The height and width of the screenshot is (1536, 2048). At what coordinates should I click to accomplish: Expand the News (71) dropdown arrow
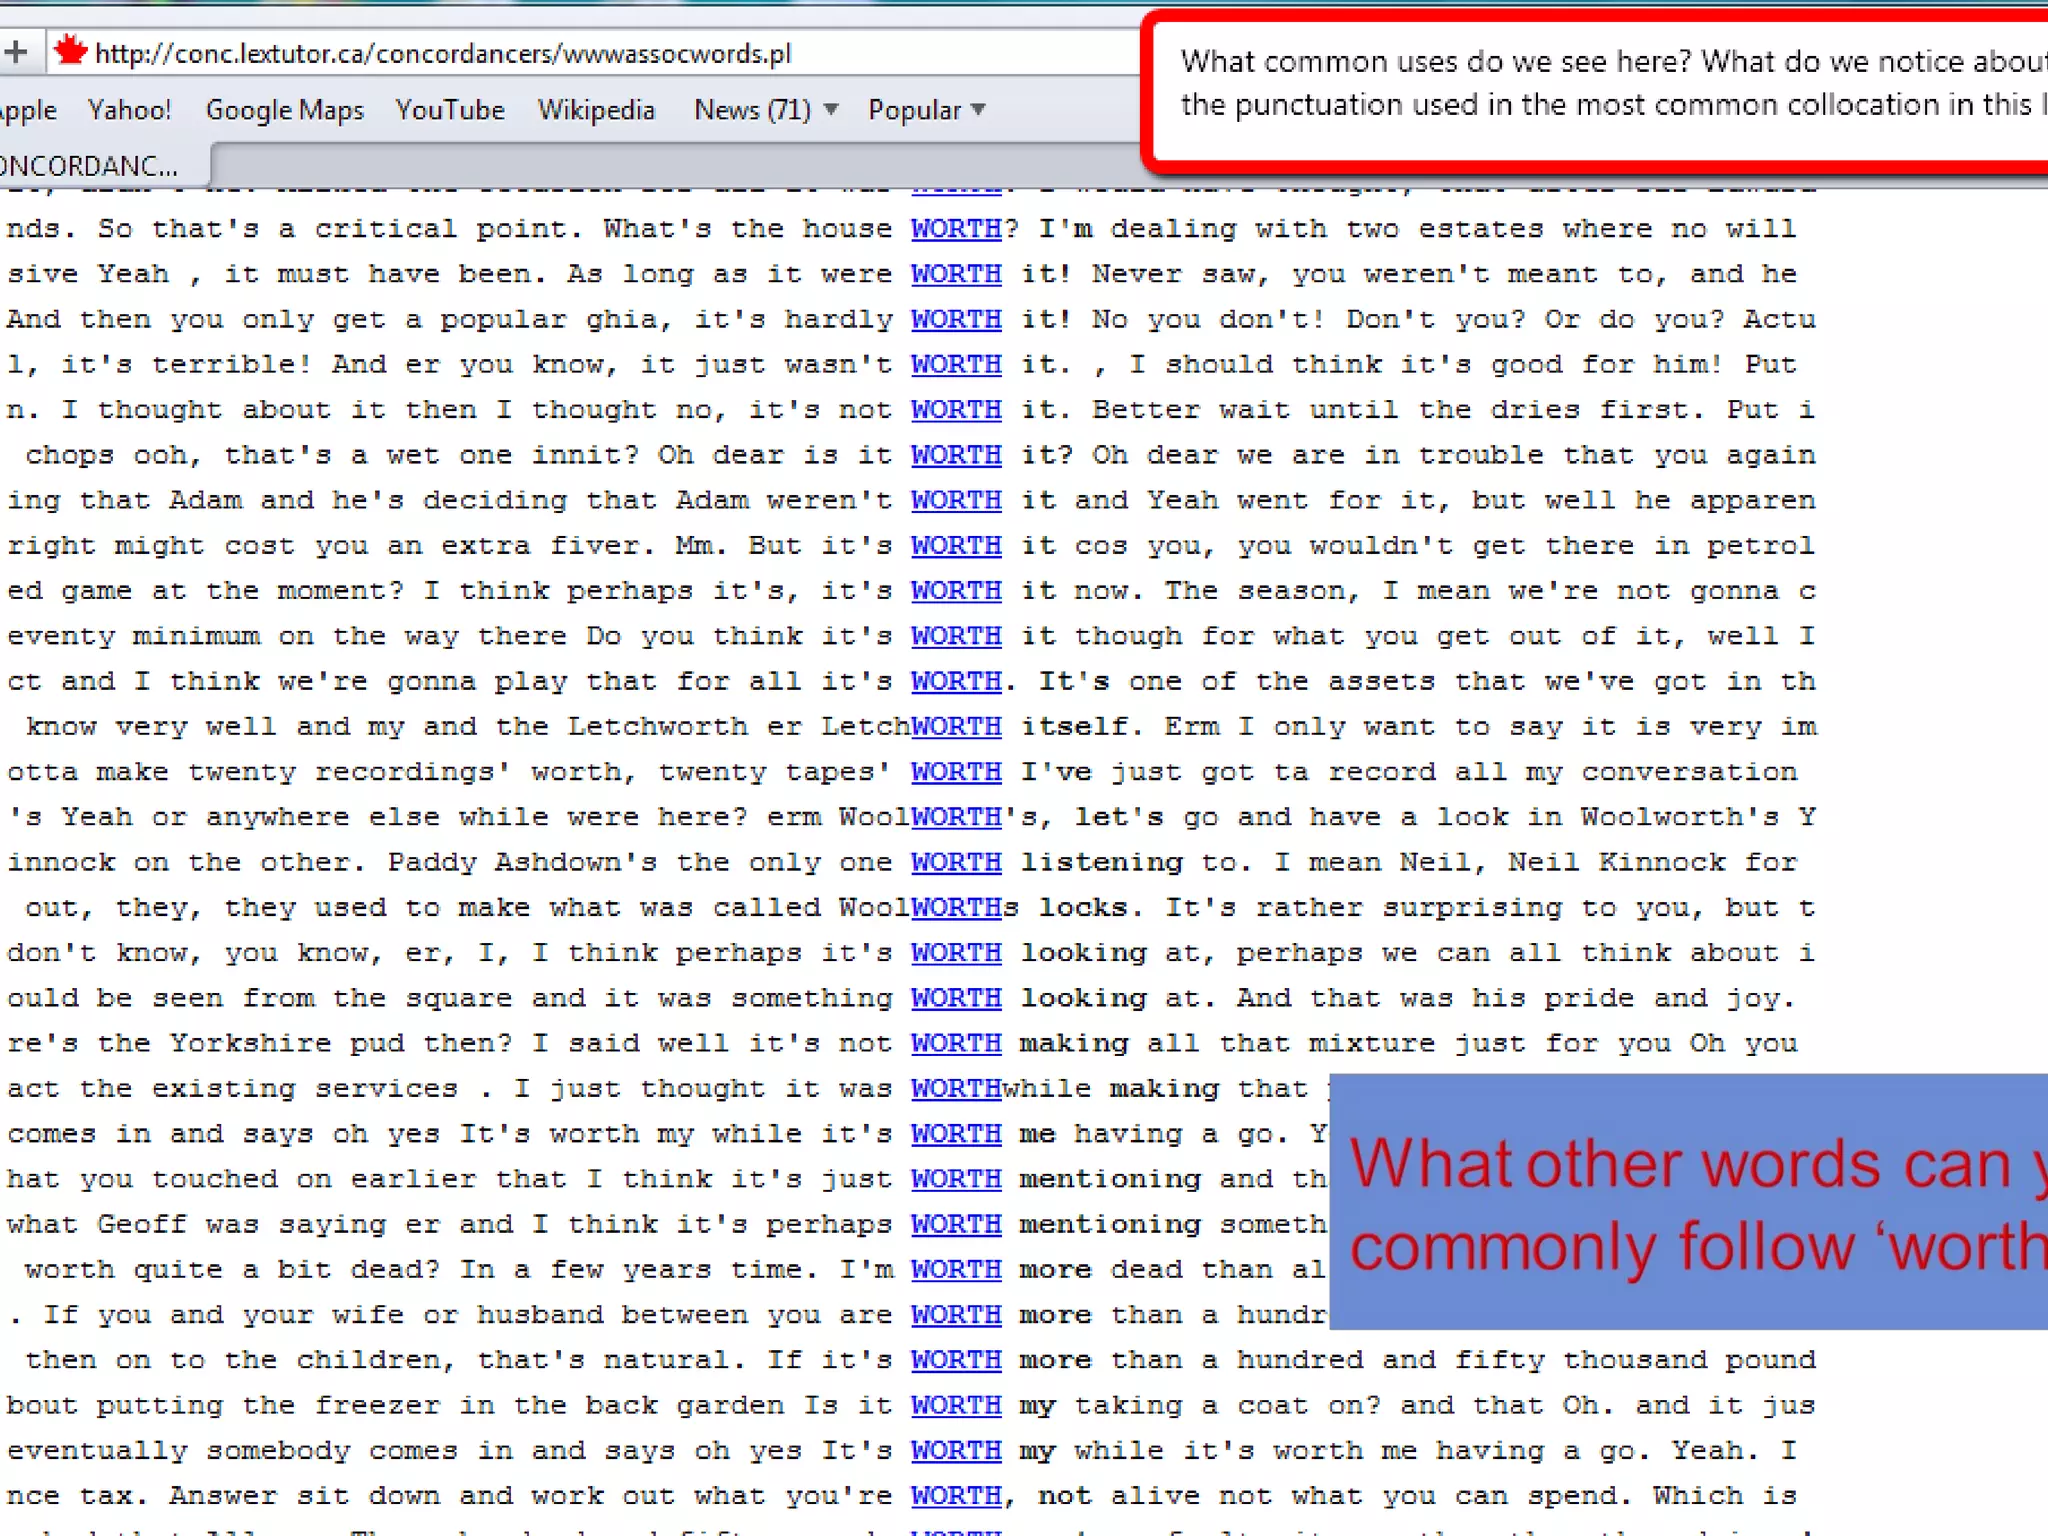[x=831, y=110]
